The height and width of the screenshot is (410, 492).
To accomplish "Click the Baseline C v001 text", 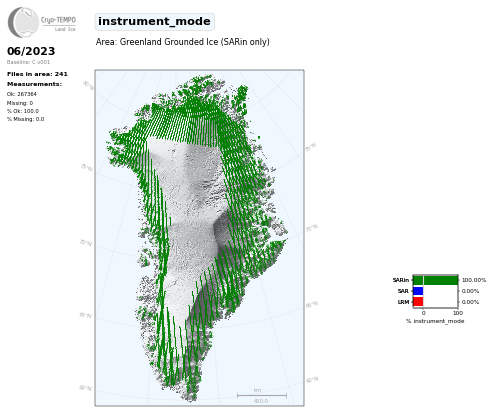I will click(28, 62).
